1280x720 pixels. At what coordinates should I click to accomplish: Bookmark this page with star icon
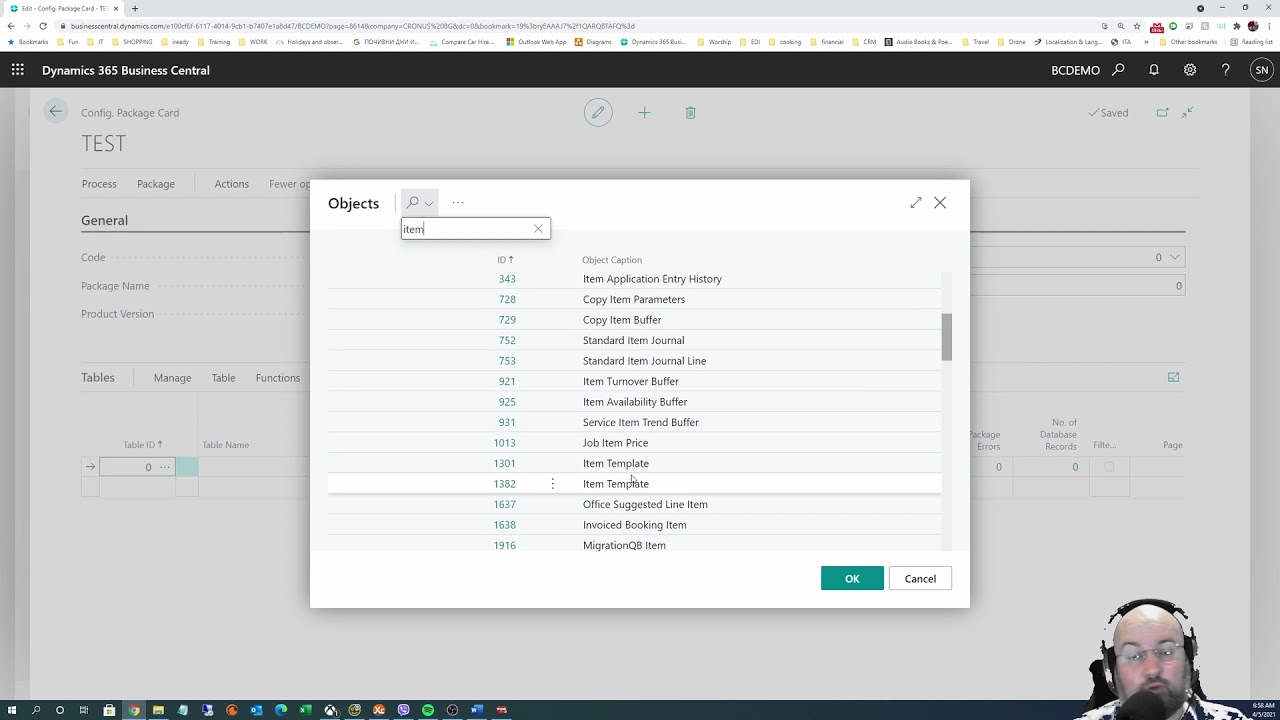click(1137, 26)
